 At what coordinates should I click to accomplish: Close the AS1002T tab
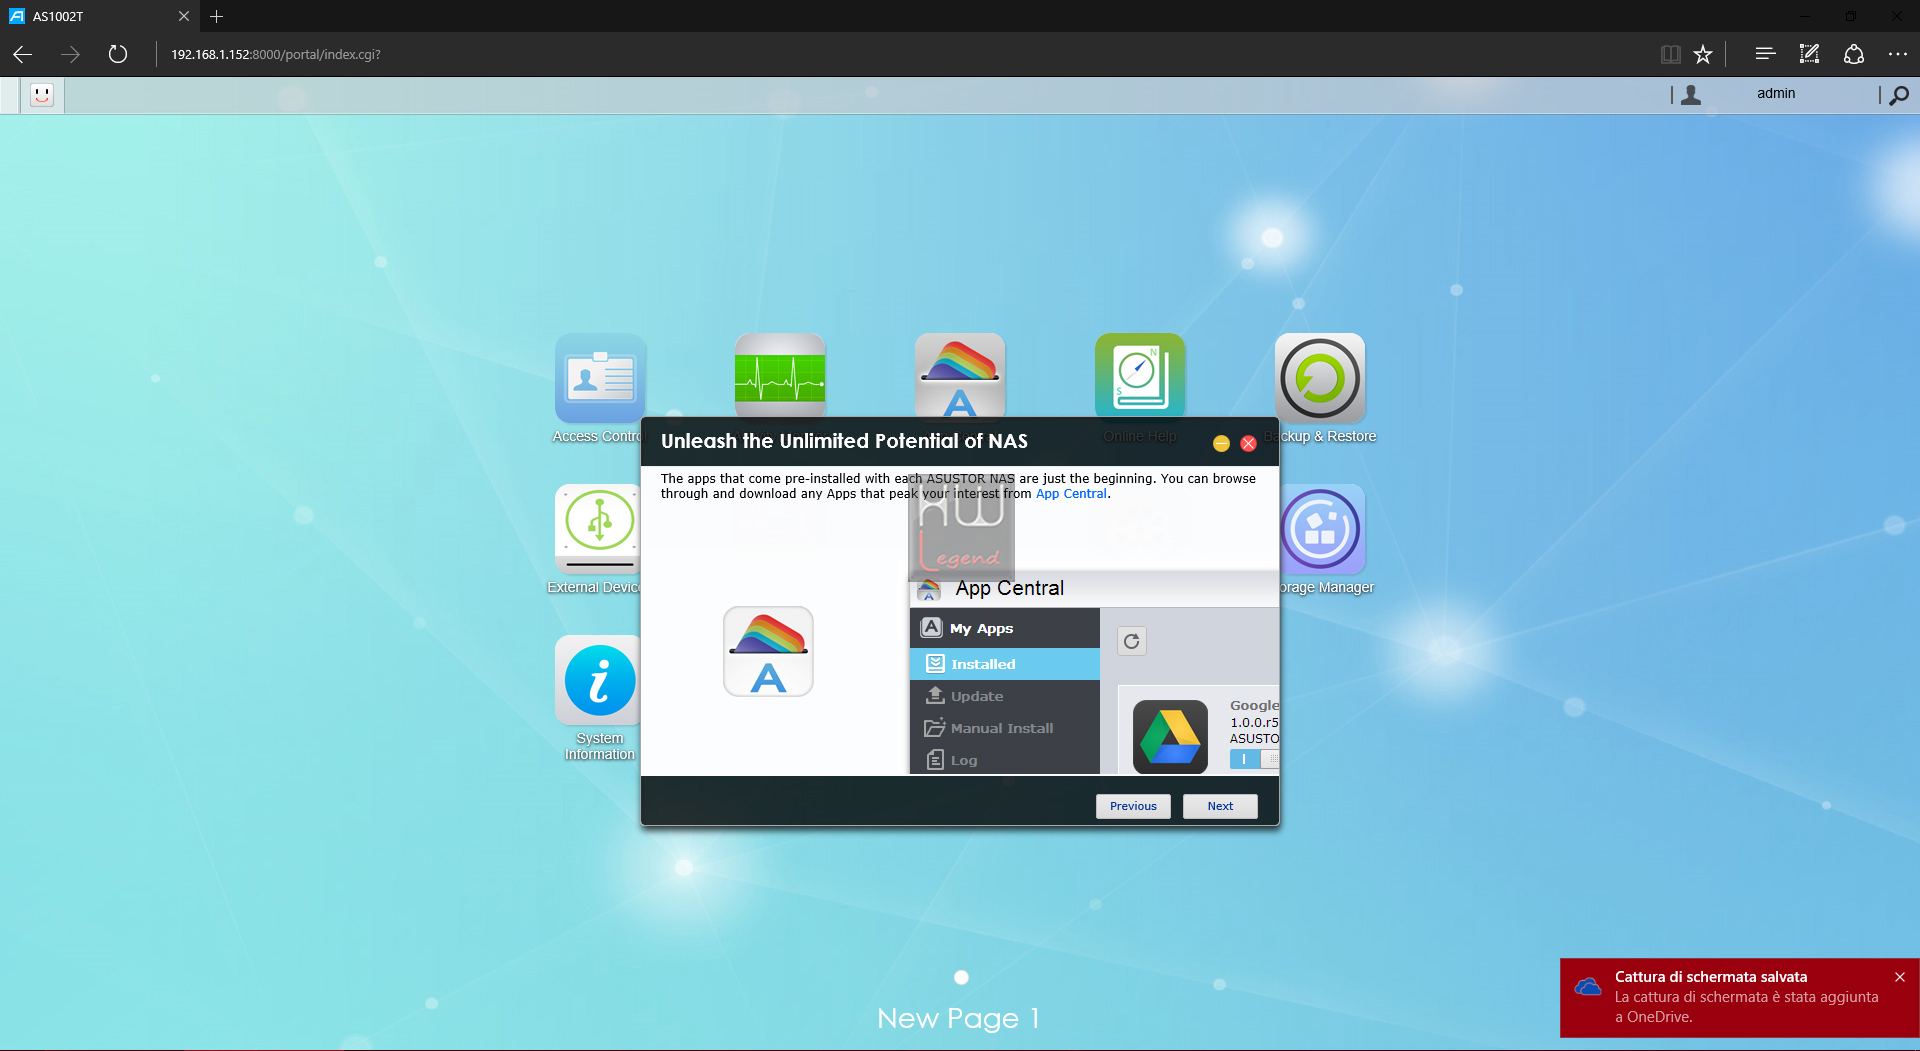(x=184, y=16)
